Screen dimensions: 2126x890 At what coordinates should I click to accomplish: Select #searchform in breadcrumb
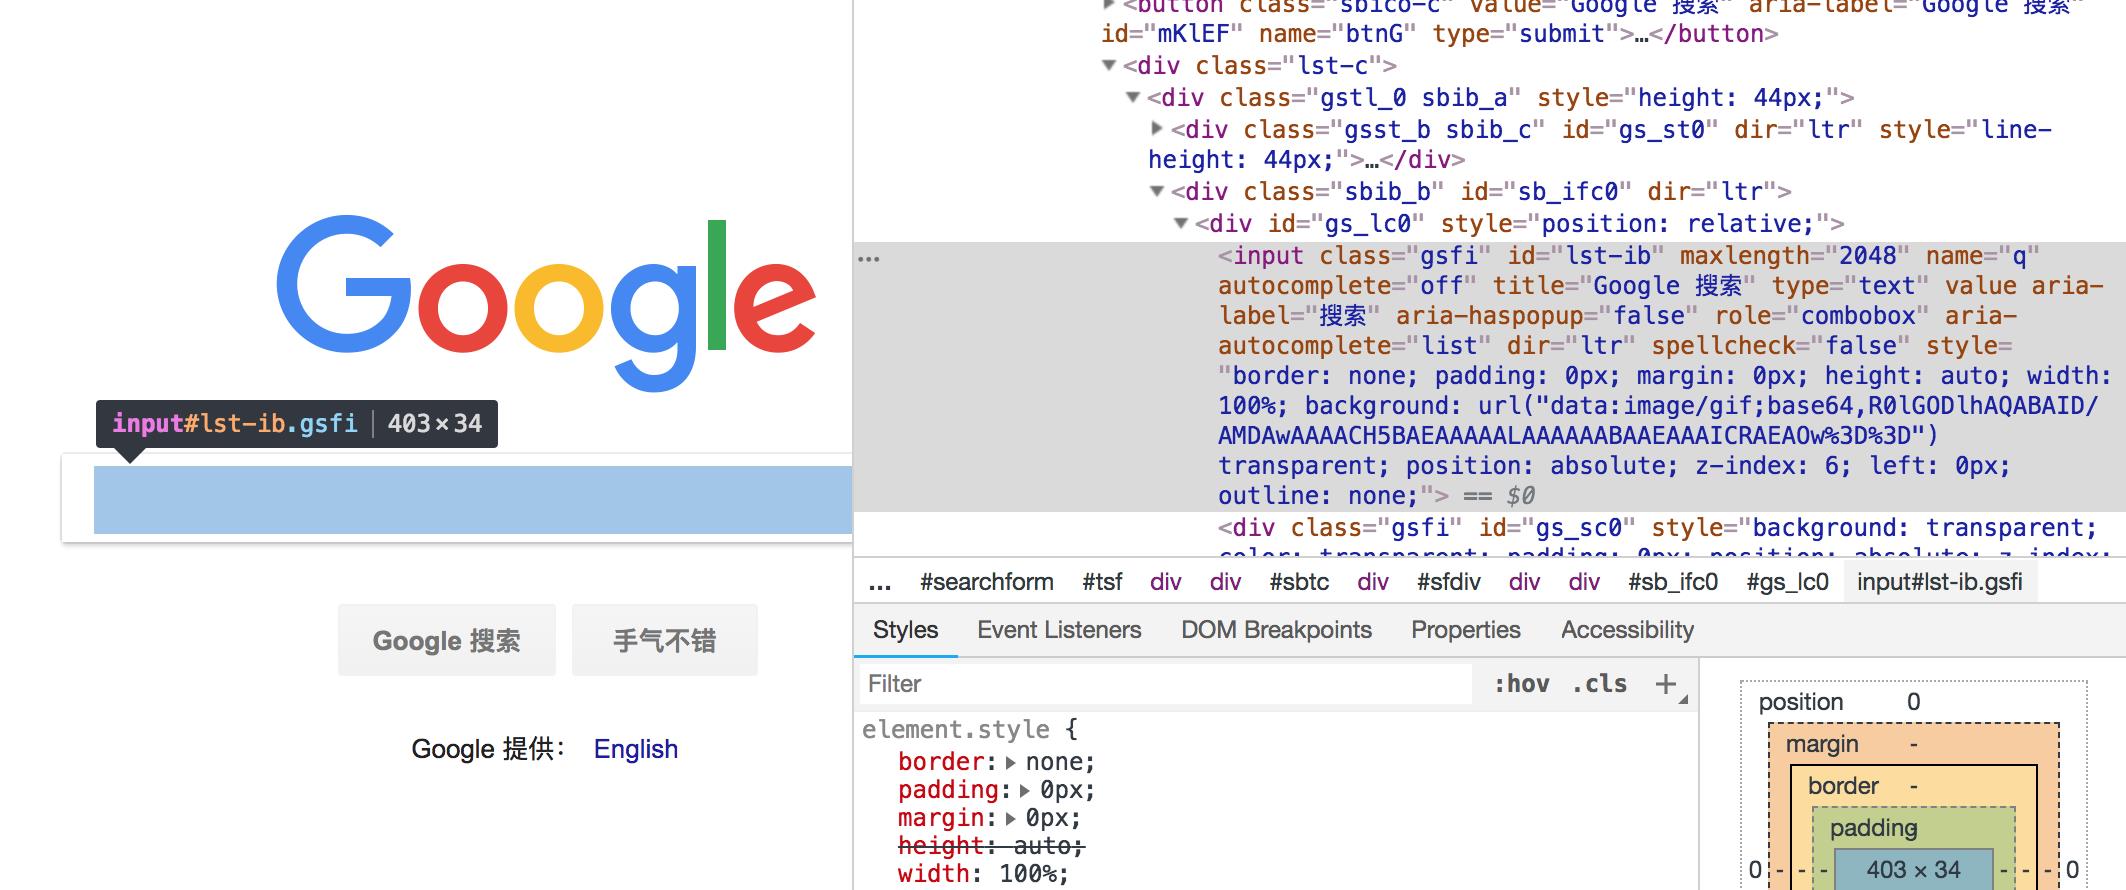click(987, 582)
